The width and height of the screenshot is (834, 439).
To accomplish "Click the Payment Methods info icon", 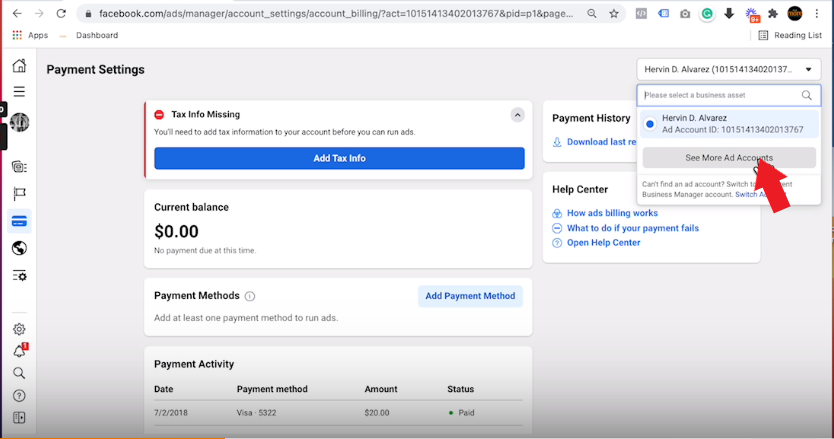I will tap(249, 296).
